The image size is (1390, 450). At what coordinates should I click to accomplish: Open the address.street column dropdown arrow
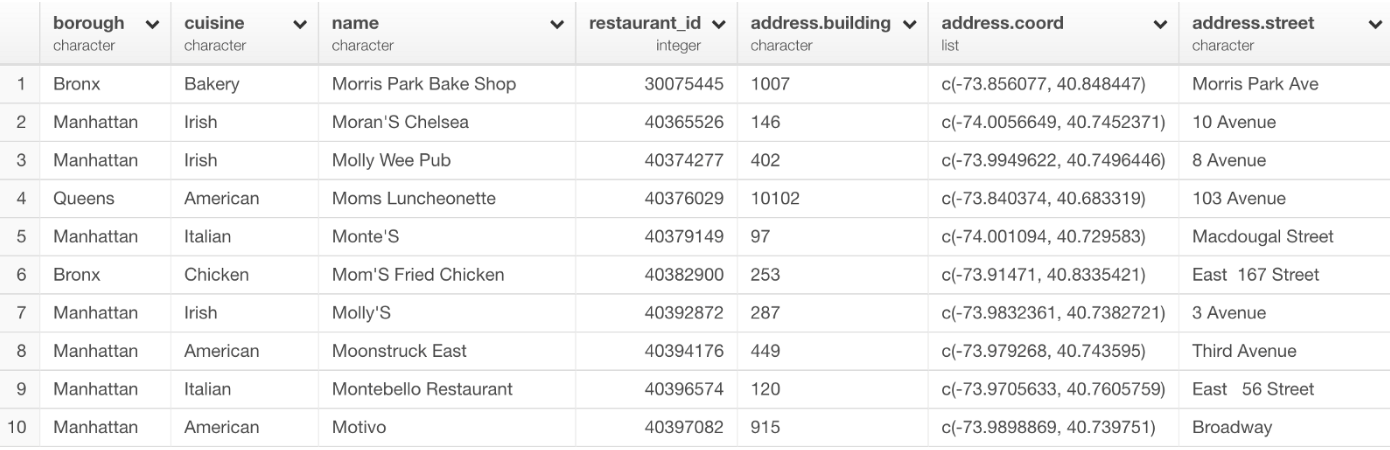[x=1374, y=24]
